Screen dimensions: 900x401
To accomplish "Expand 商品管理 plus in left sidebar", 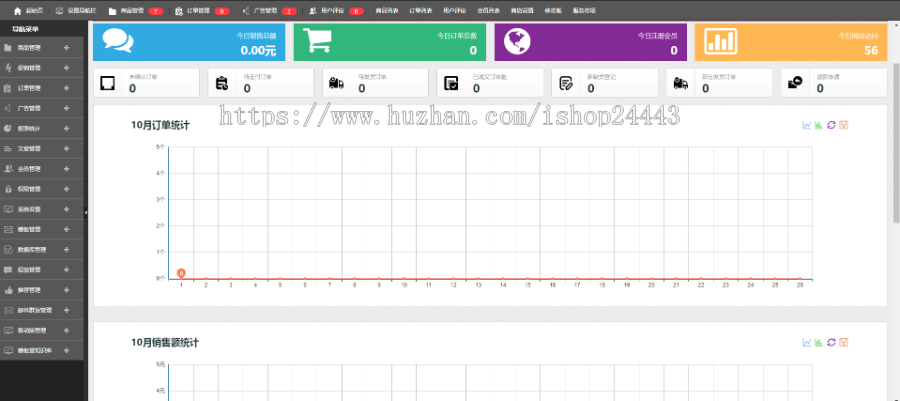I will pos(66,48).
